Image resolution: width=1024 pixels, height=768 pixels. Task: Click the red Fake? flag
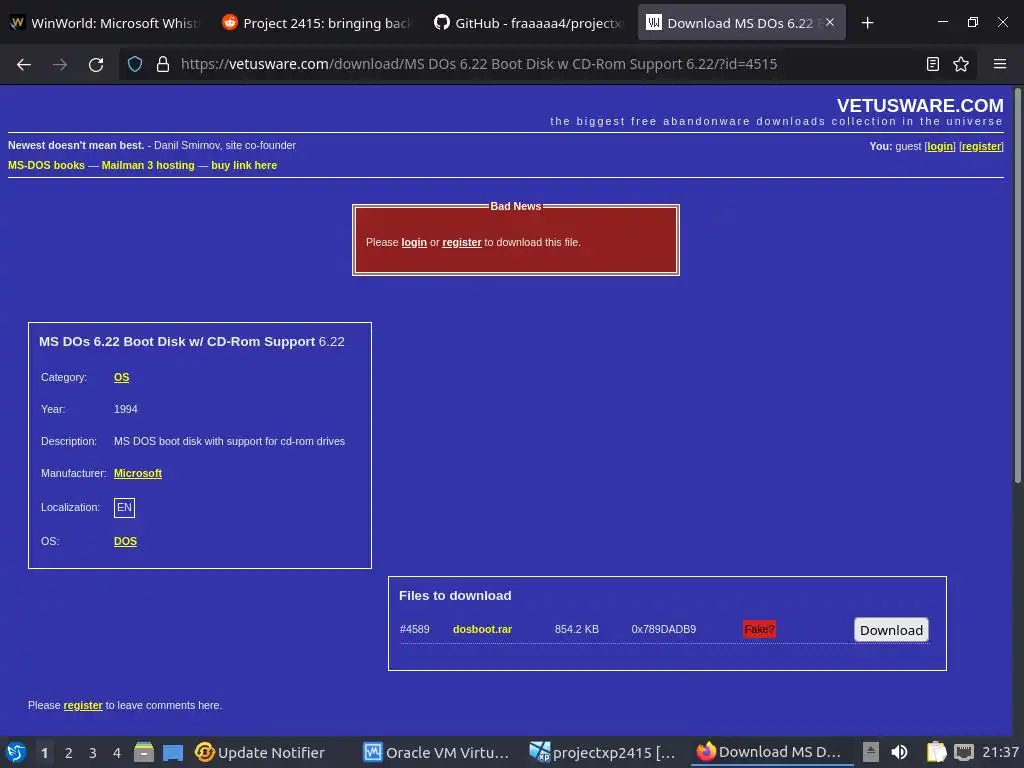(759, 630)
